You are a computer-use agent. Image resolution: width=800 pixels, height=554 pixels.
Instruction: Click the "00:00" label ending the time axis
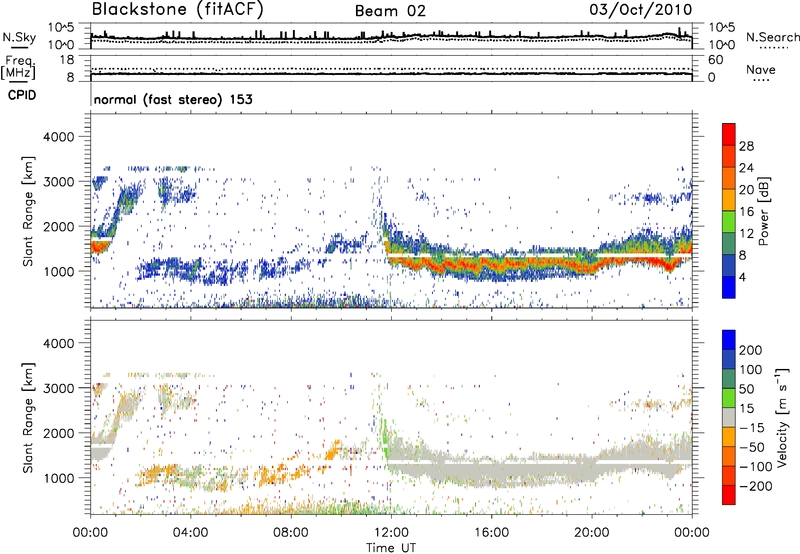(692, 533)
